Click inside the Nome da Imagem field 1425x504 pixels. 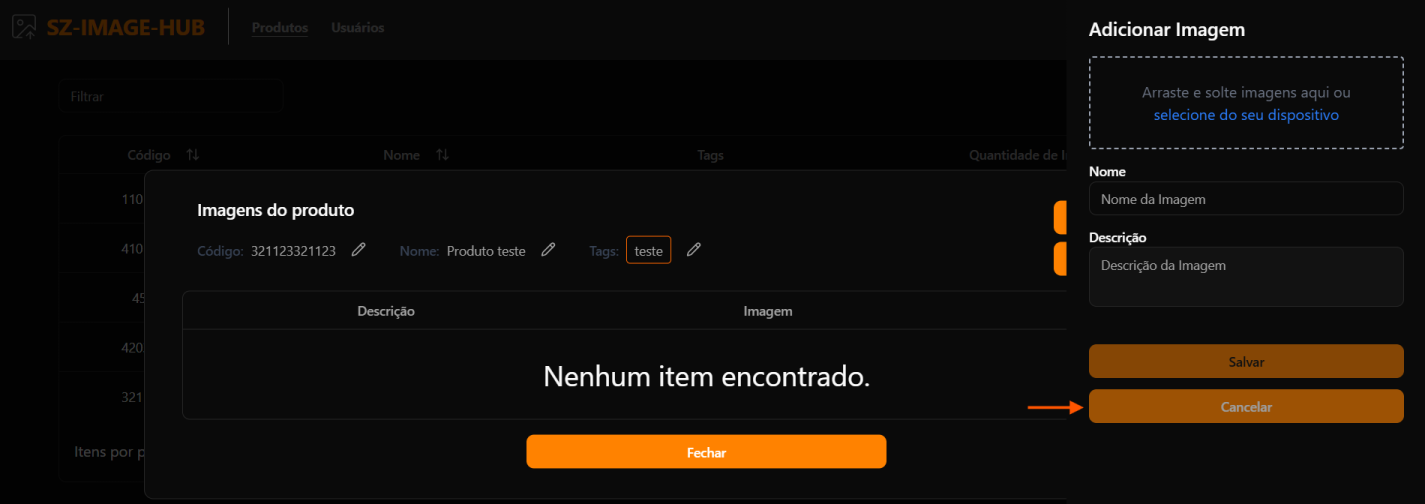tap(1246, 199)
